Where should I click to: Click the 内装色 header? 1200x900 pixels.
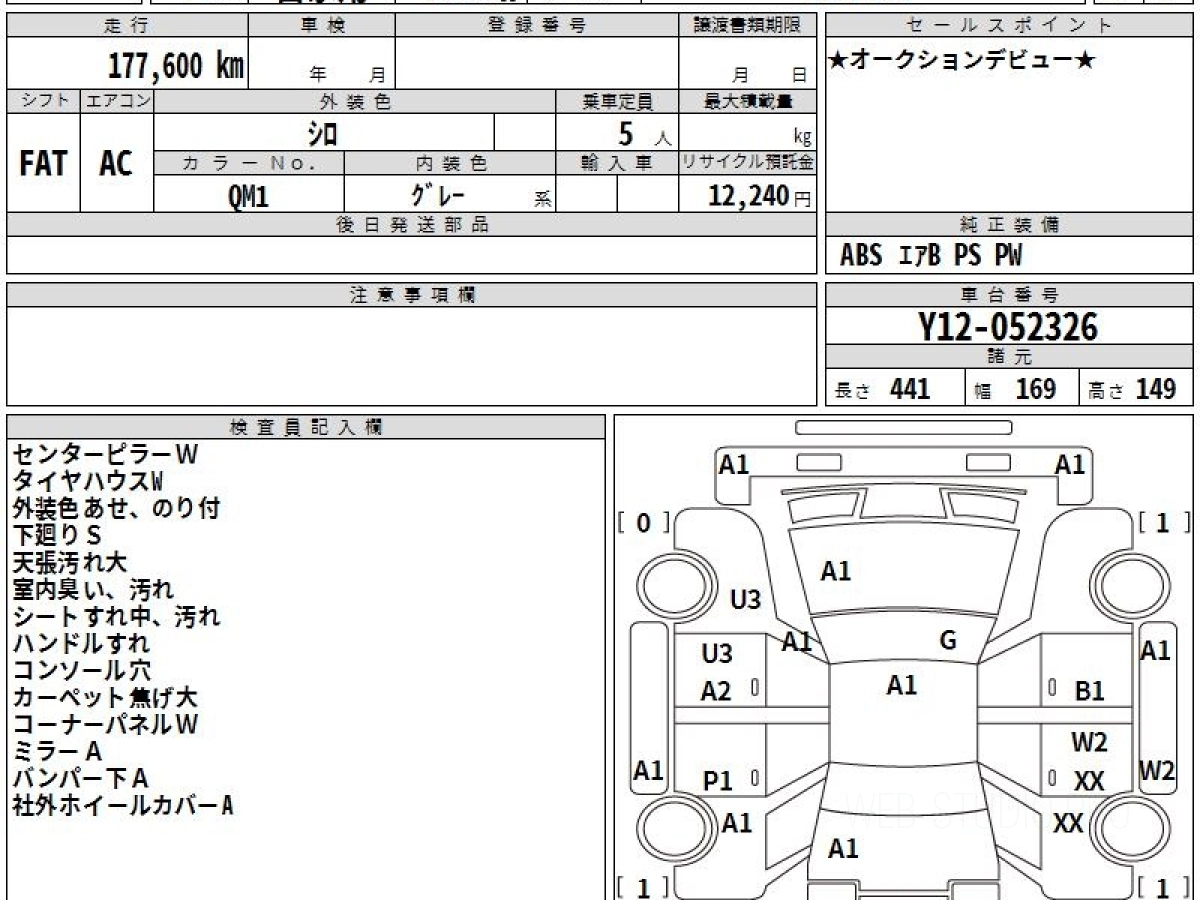[450, 163]
